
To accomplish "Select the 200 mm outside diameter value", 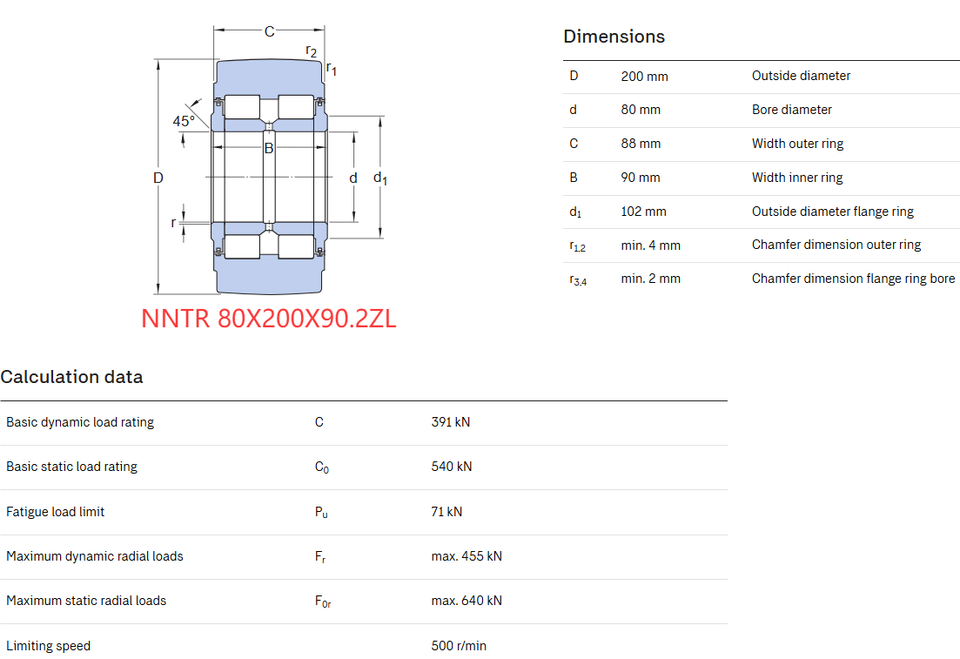I will point(644,77).
